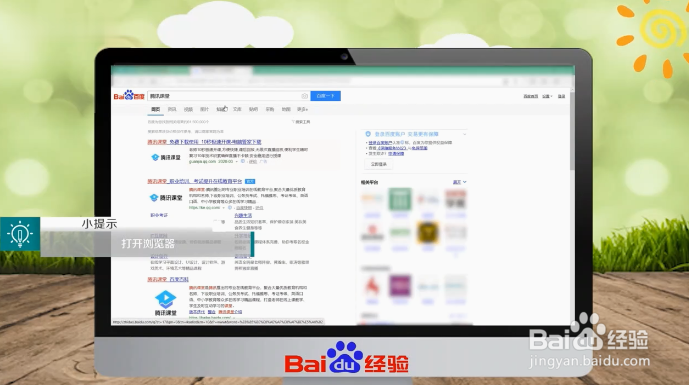The height and width of the screenshot is (385, 689).
Task: Open the 搜索工具 filter option
Action: (301, 122)
